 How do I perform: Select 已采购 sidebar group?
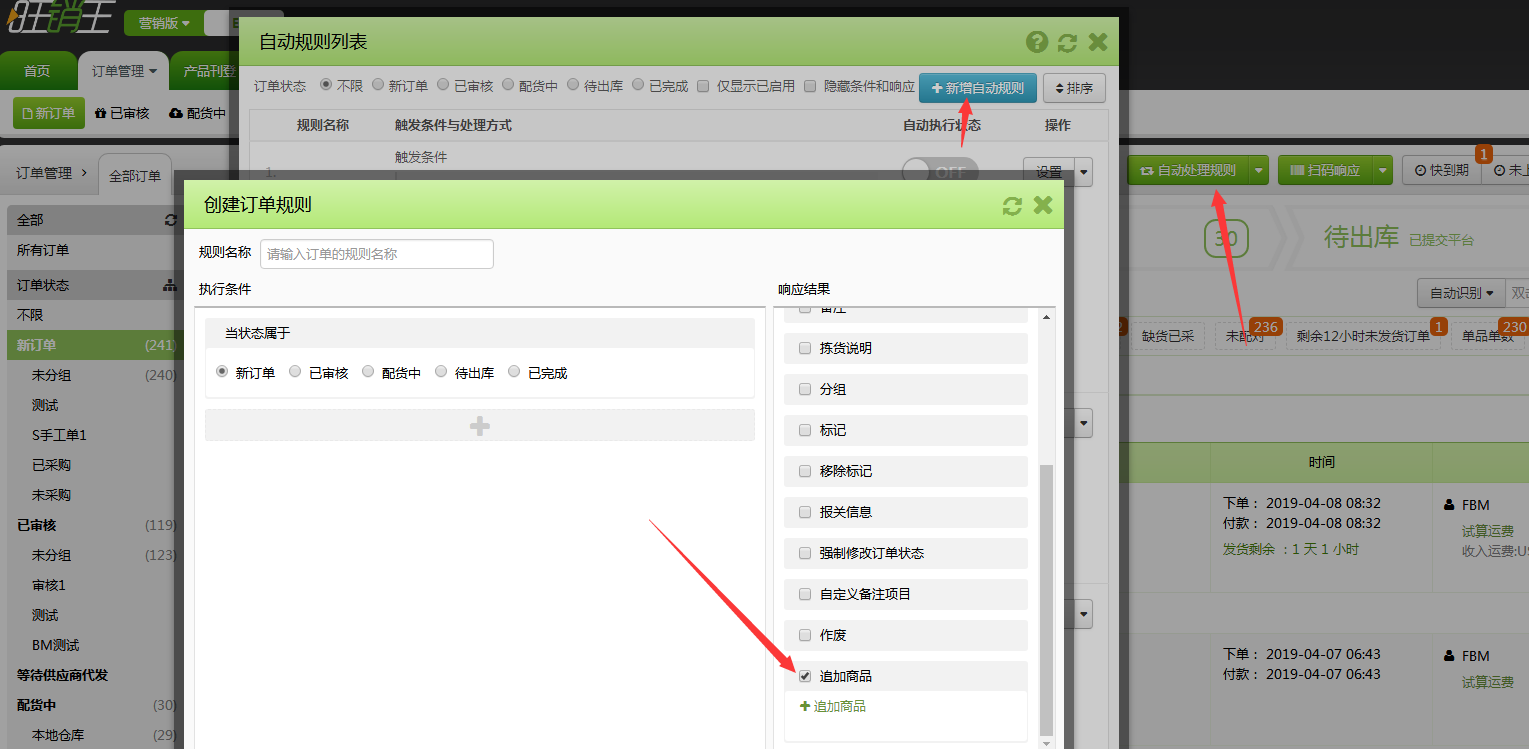pos(51,465)
